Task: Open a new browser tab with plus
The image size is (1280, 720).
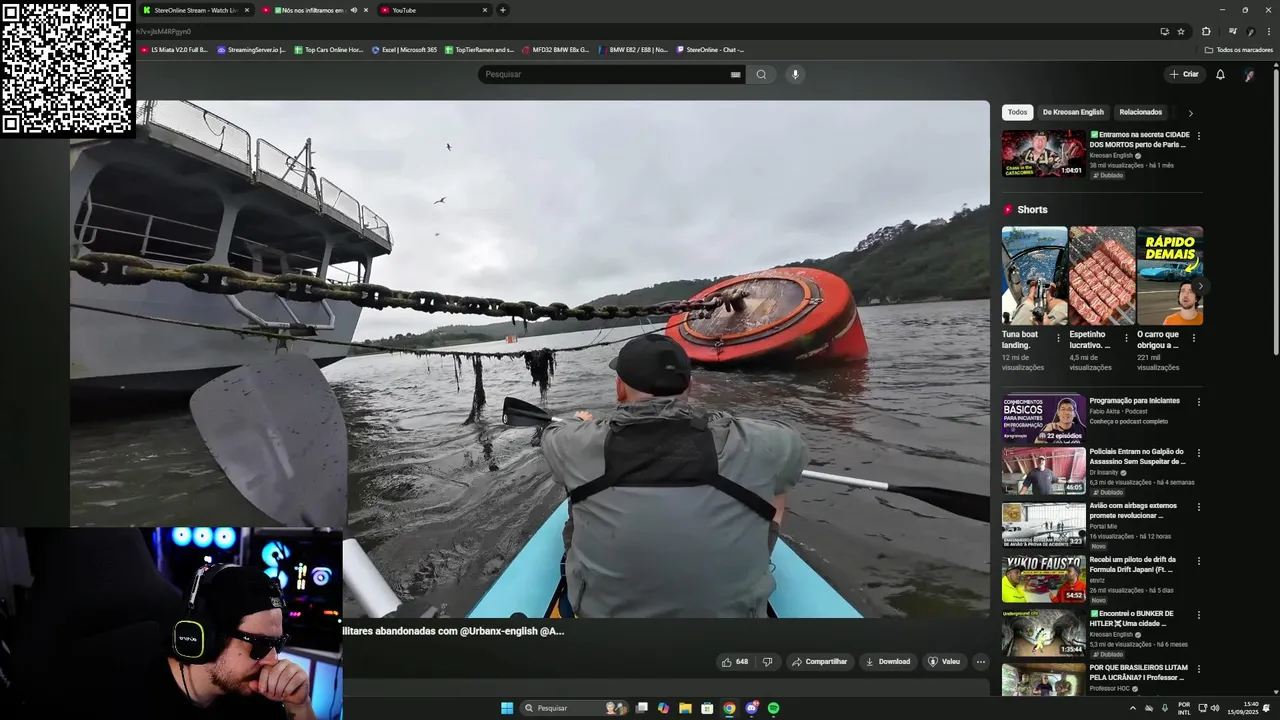Action: (x=502, y=10)
